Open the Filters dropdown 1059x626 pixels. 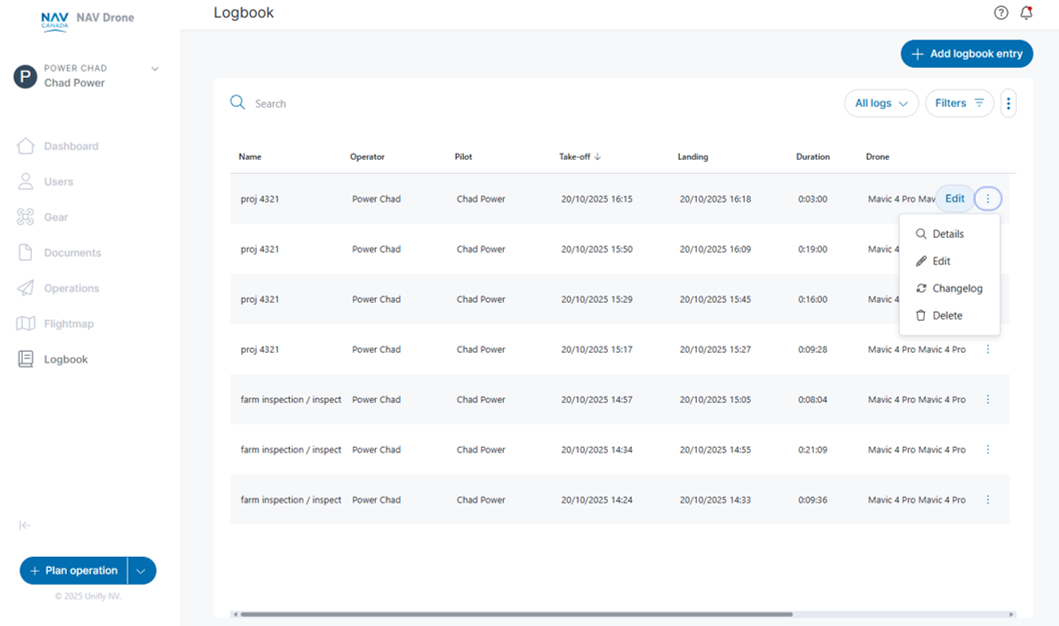coord(959,103)
